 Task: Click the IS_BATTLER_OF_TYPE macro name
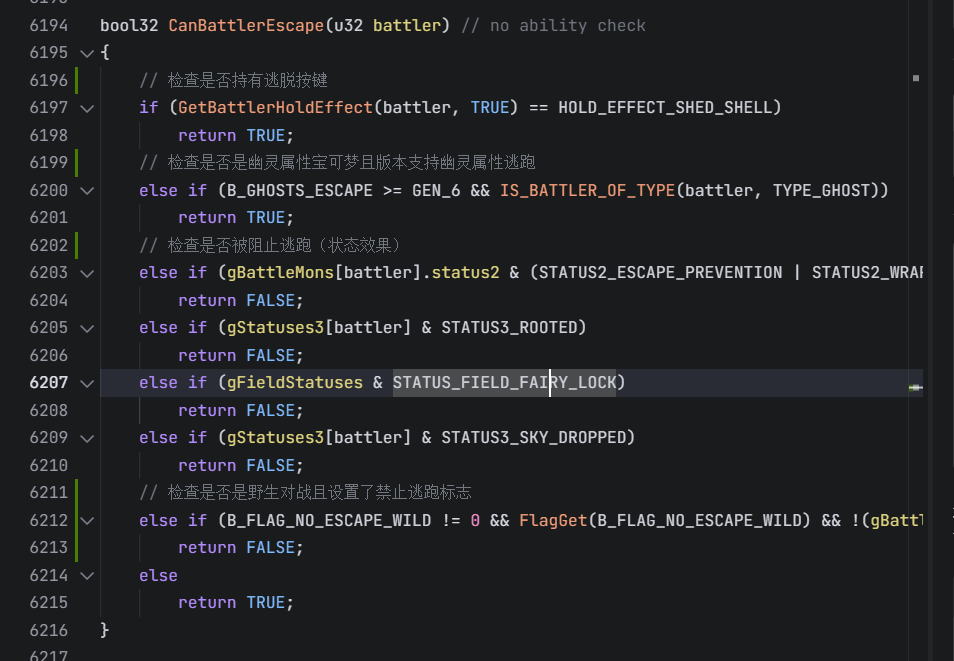point(587,190)
